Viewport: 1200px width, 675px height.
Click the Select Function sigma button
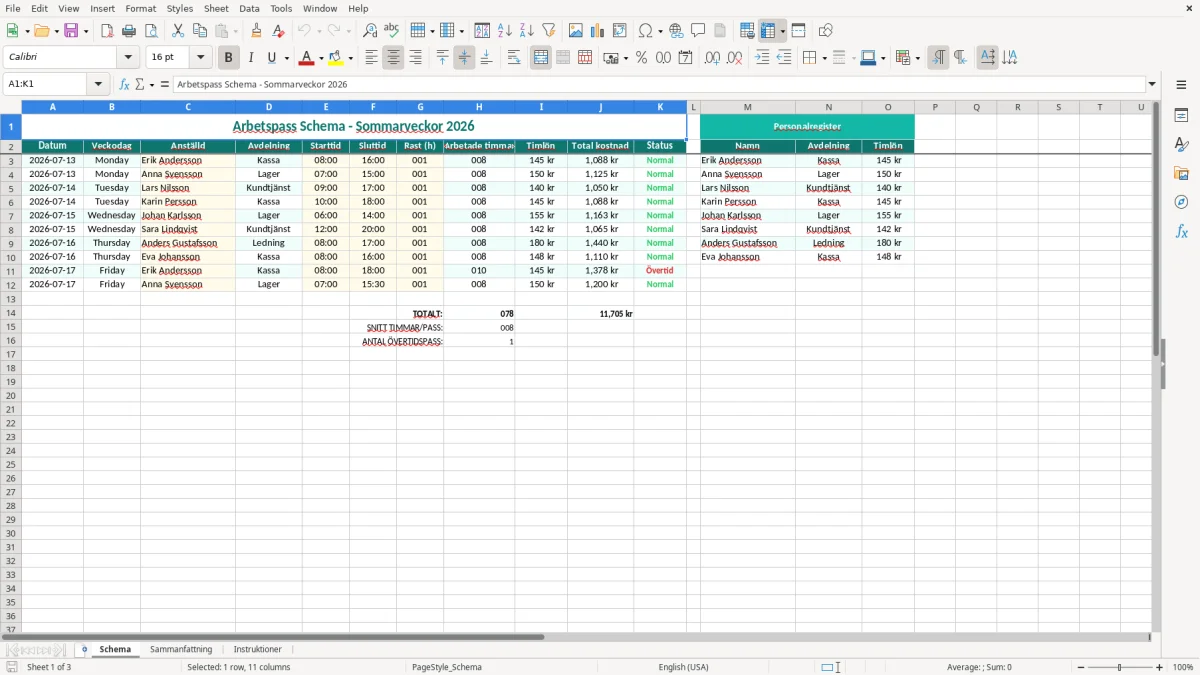coord(140,84)
